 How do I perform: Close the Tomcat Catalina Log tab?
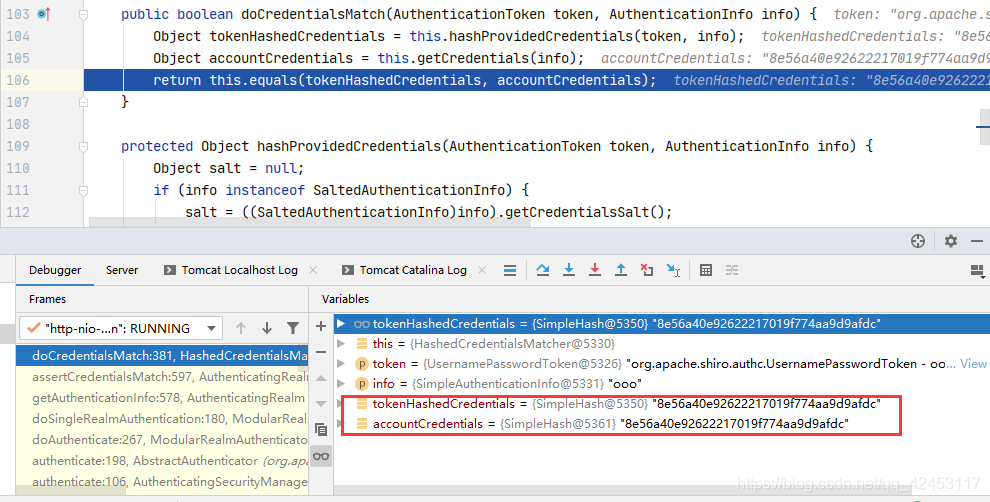point(482,270)
